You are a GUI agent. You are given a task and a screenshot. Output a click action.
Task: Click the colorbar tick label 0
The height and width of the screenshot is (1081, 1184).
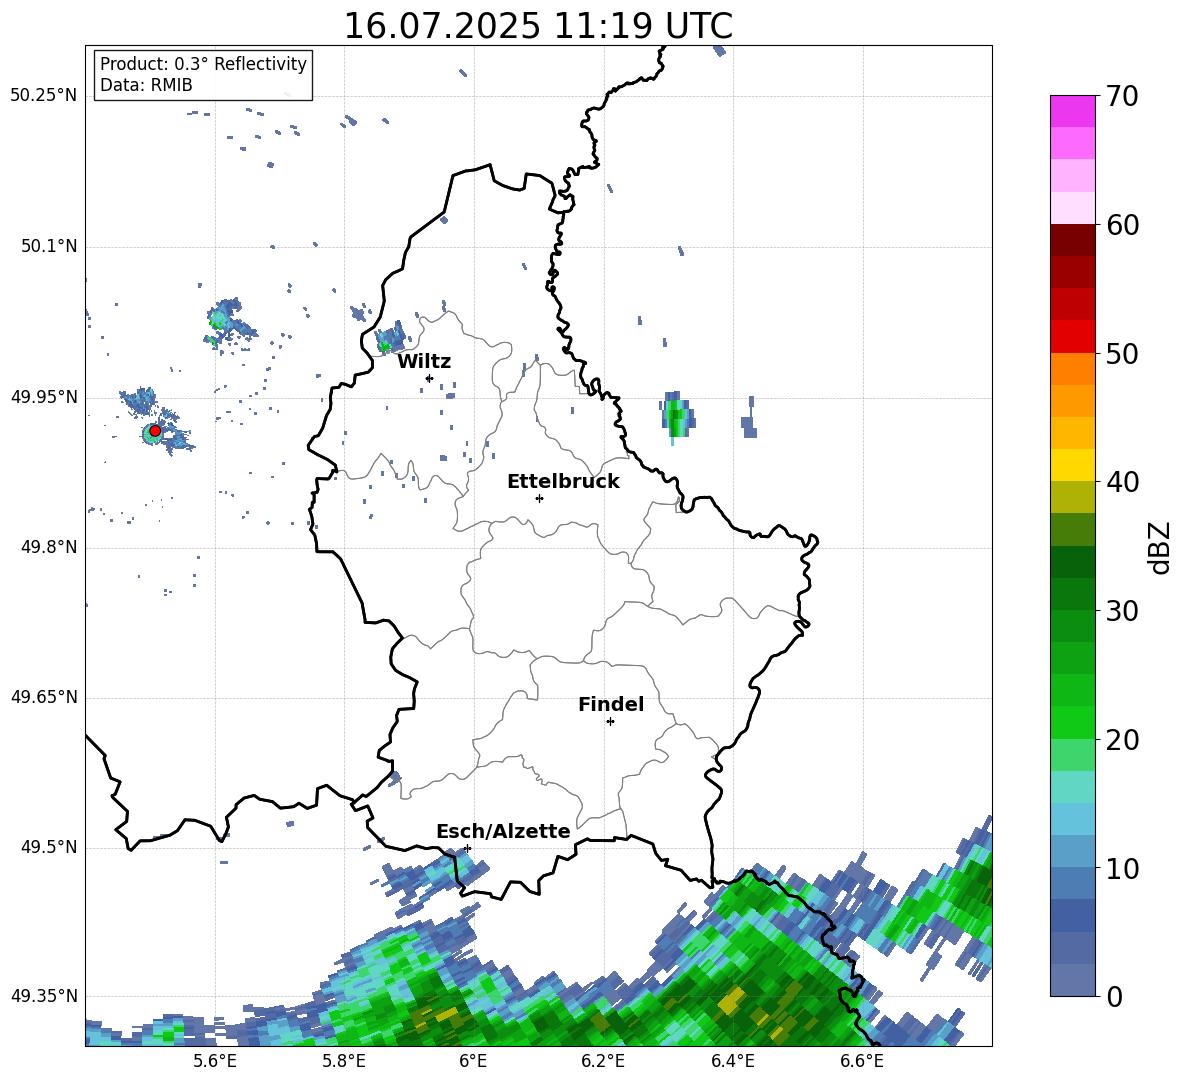coord(1114,996)
